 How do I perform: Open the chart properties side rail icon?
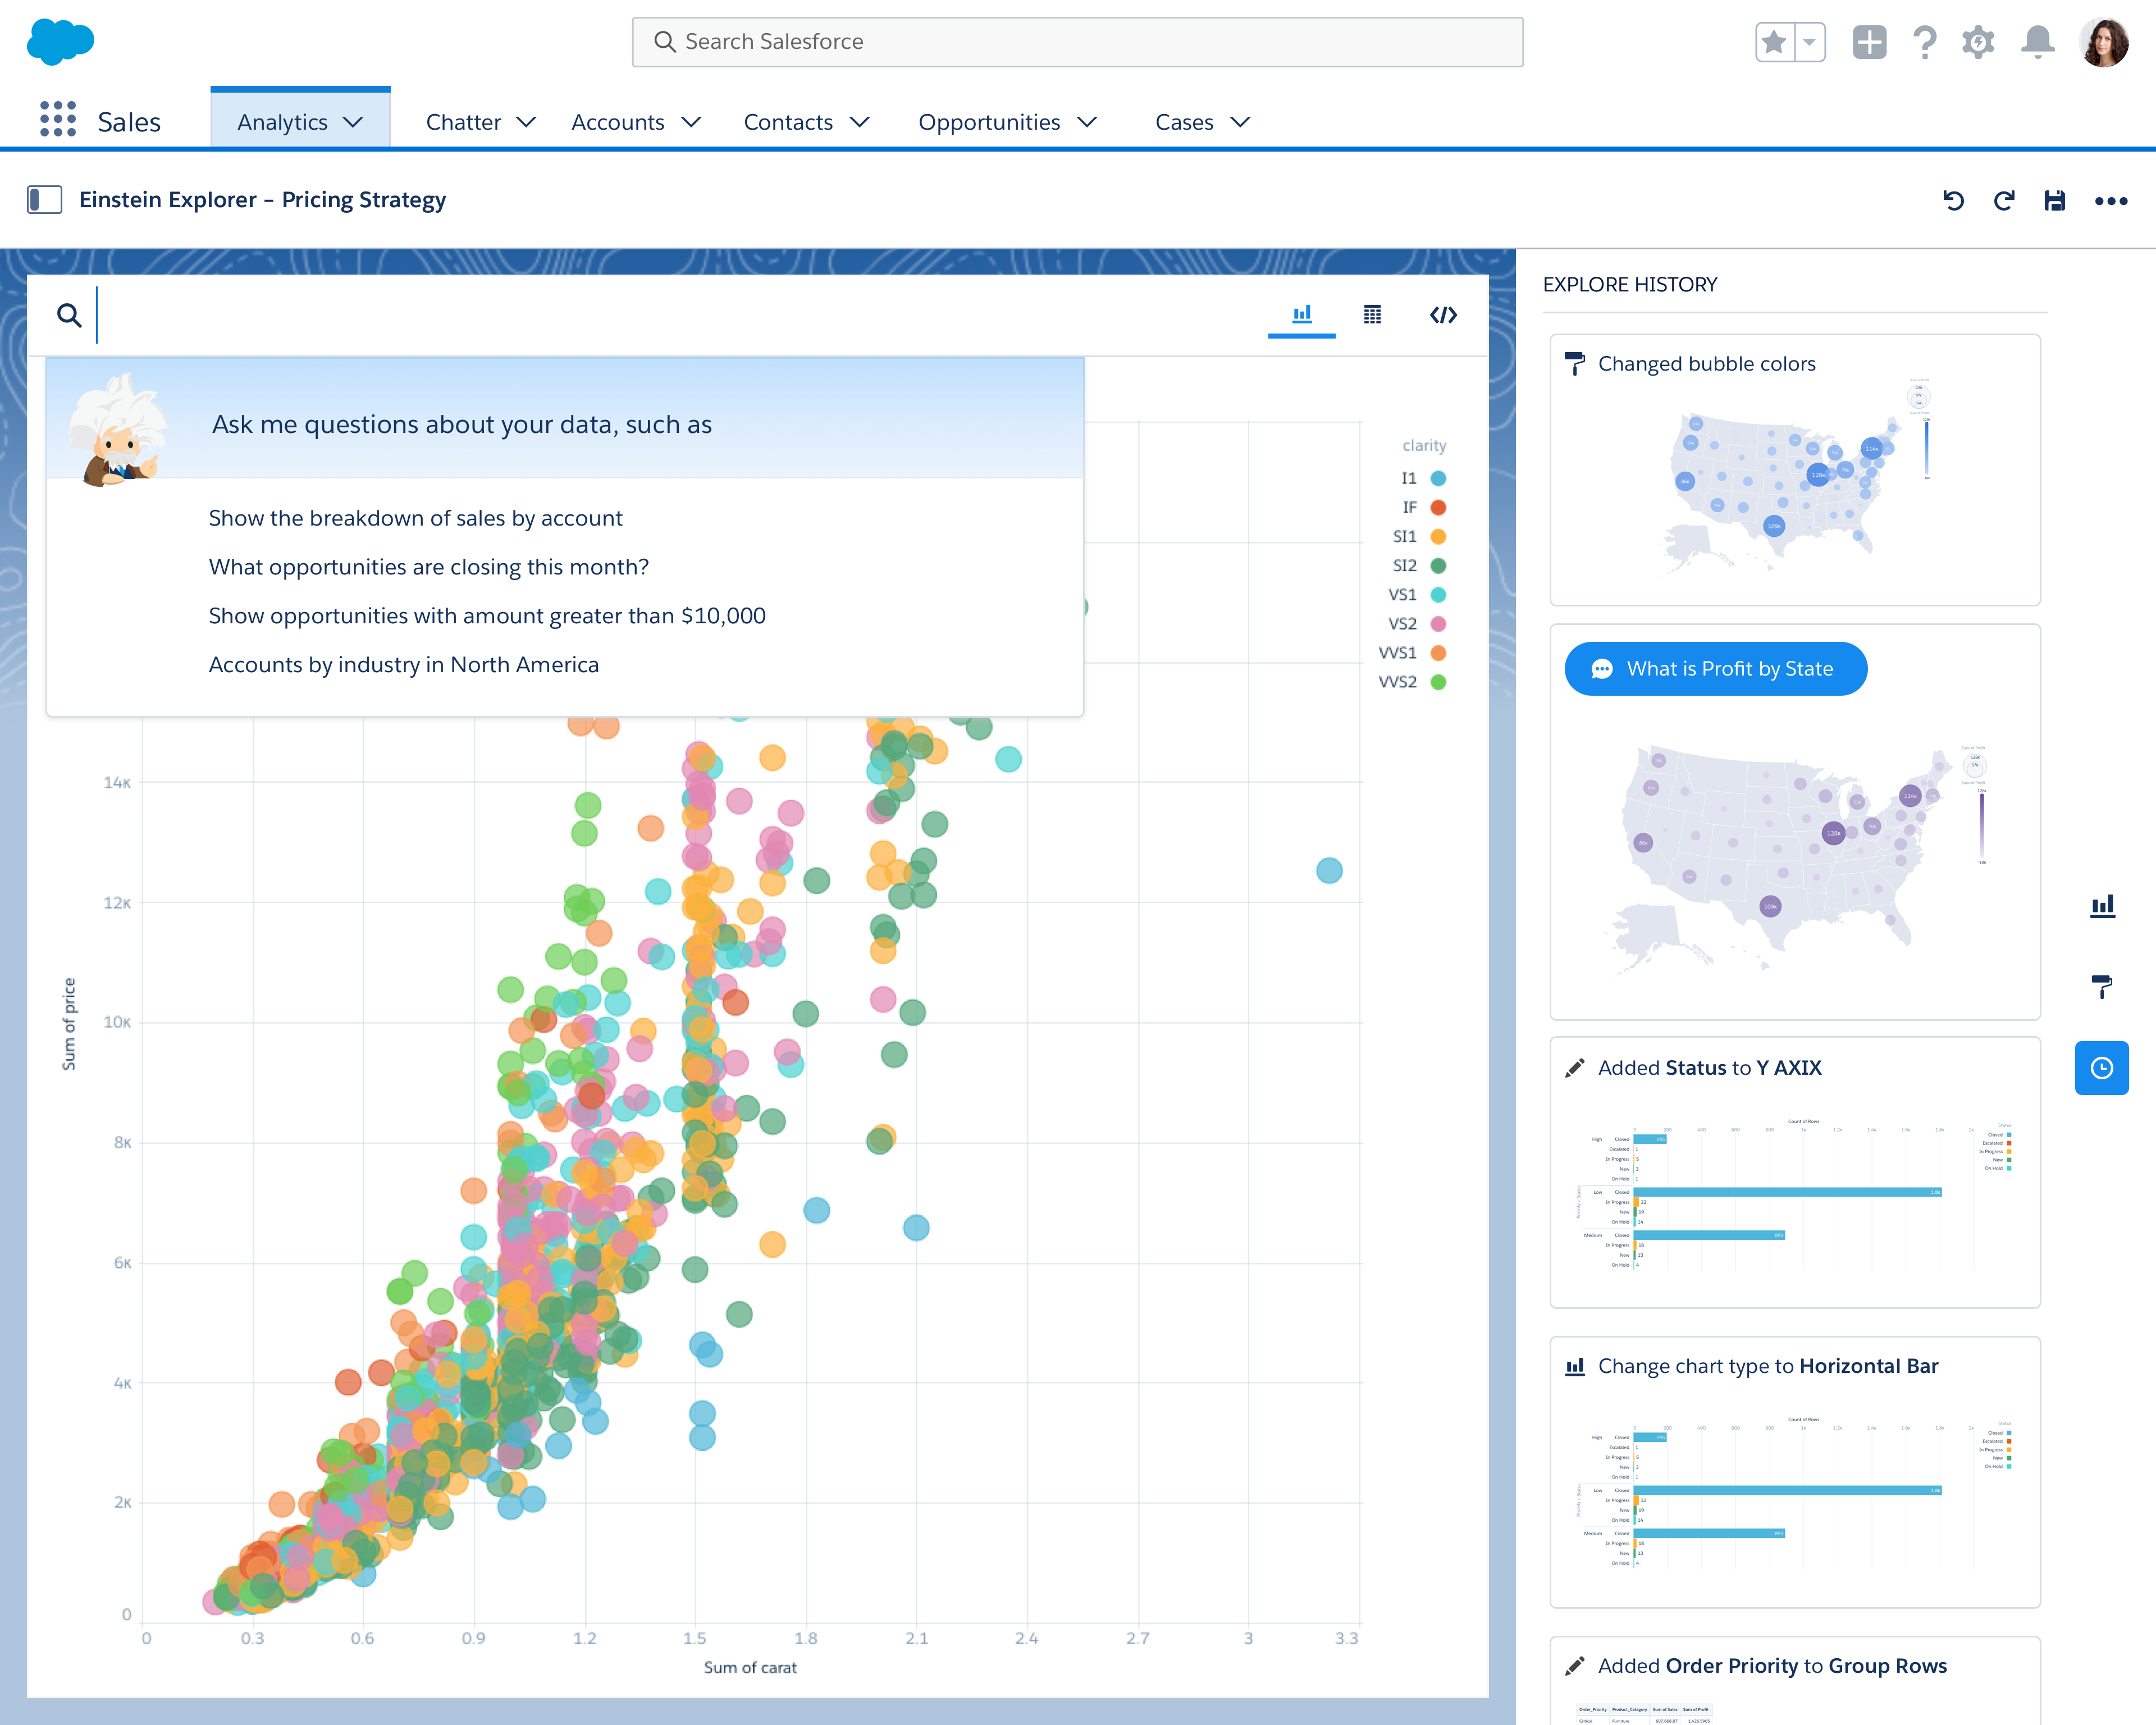2102,906
